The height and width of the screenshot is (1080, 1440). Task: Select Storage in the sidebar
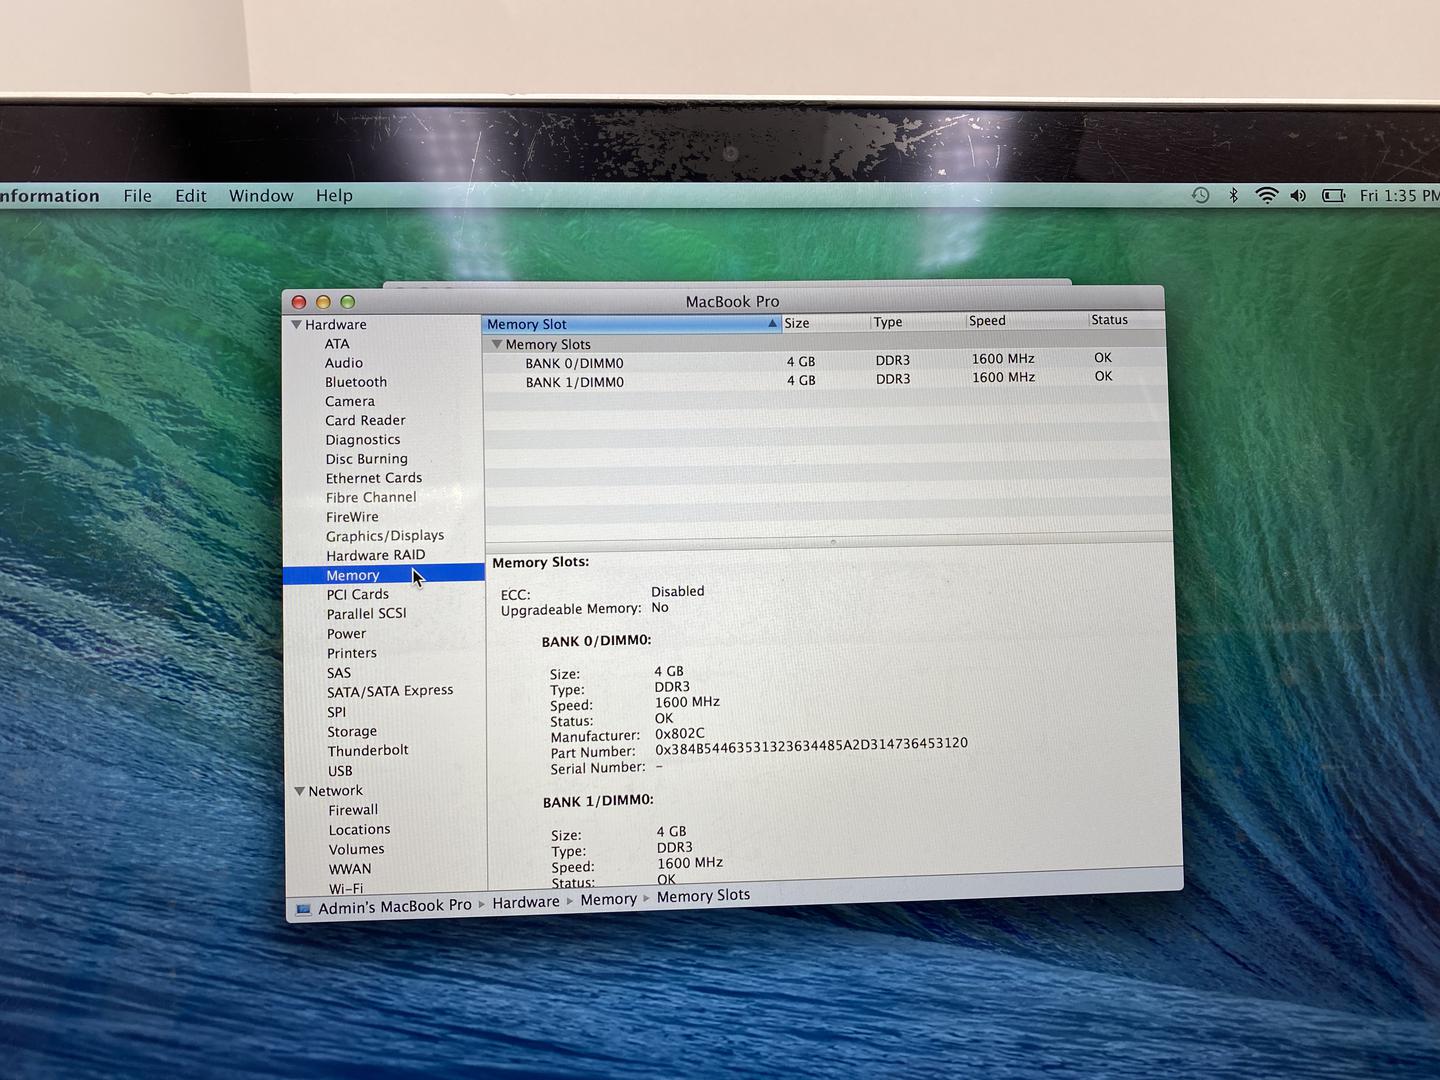click(352, 732)
